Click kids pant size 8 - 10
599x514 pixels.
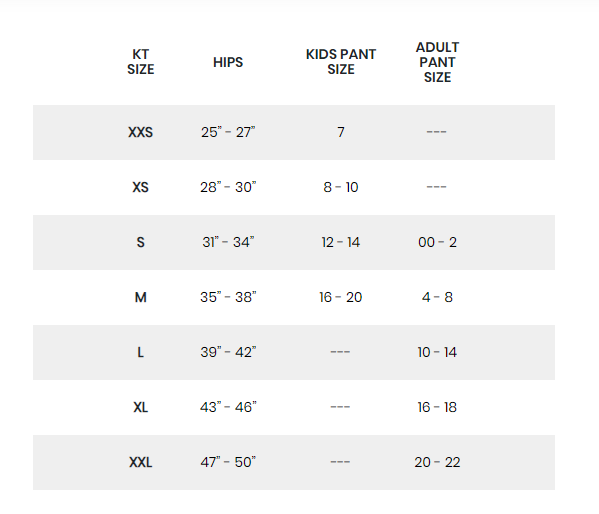point(341,187)
